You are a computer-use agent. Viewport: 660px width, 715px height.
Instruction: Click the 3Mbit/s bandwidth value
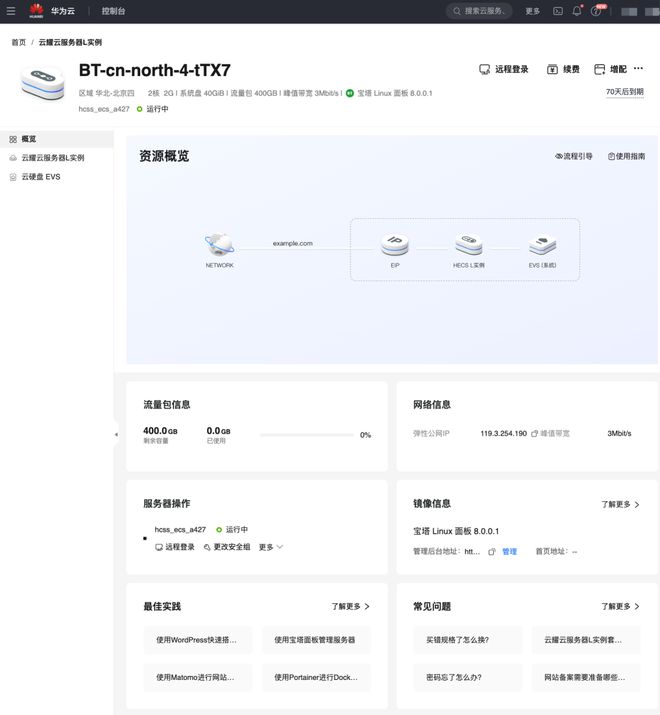[x=619, y=434]
